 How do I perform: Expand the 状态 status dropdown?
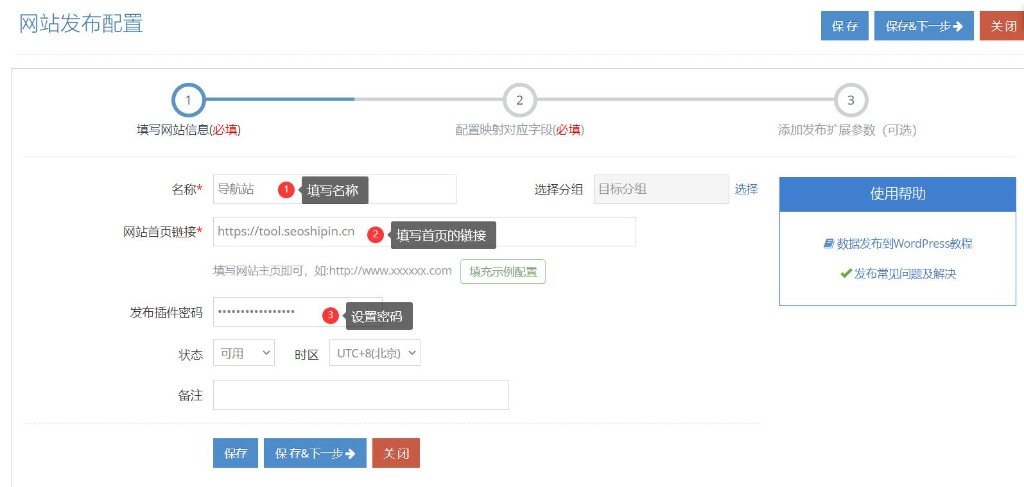pyautogui.click(x=244, y=353)
